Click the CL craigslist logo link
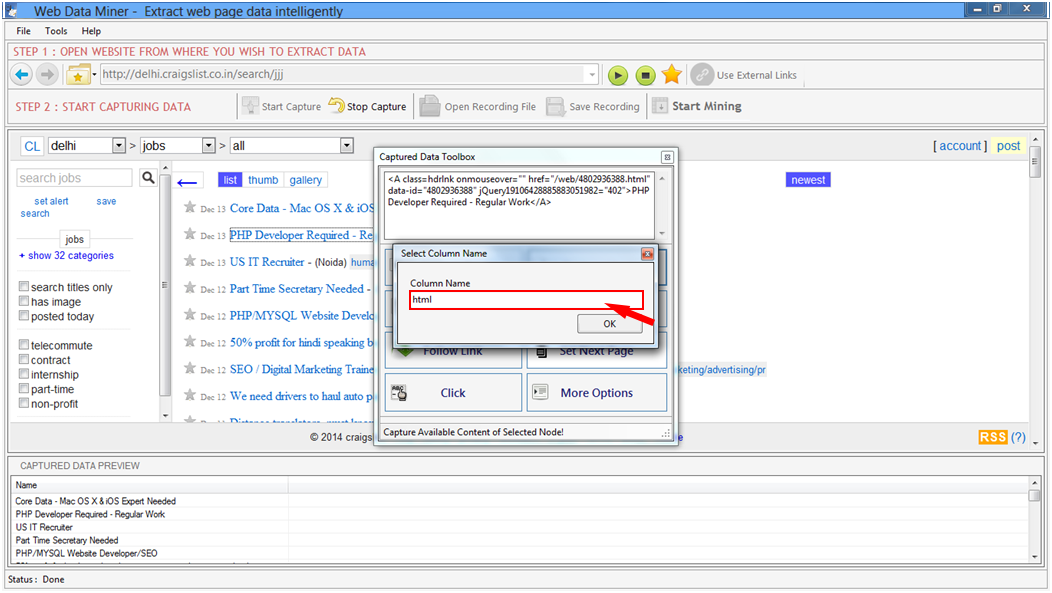 [32, 146]
